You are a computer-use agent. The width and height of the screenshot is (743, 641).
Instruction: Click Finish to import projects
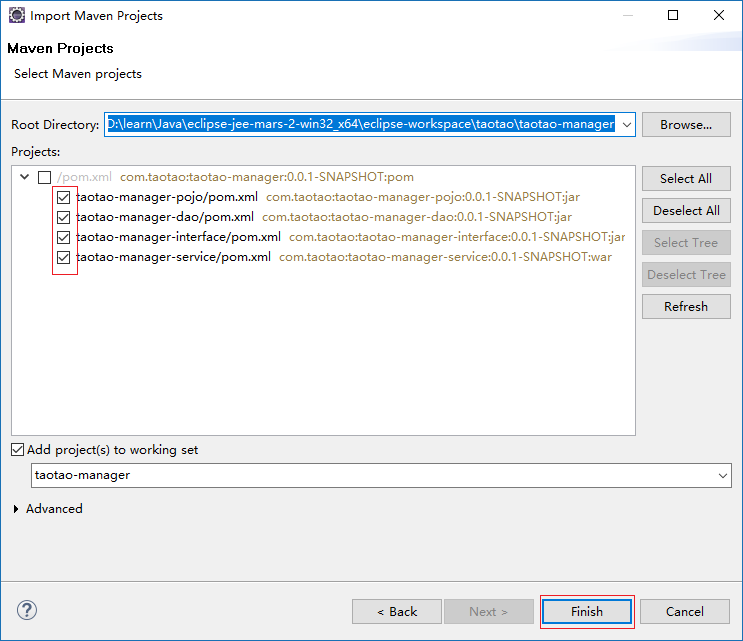click(x=587, y=611)
